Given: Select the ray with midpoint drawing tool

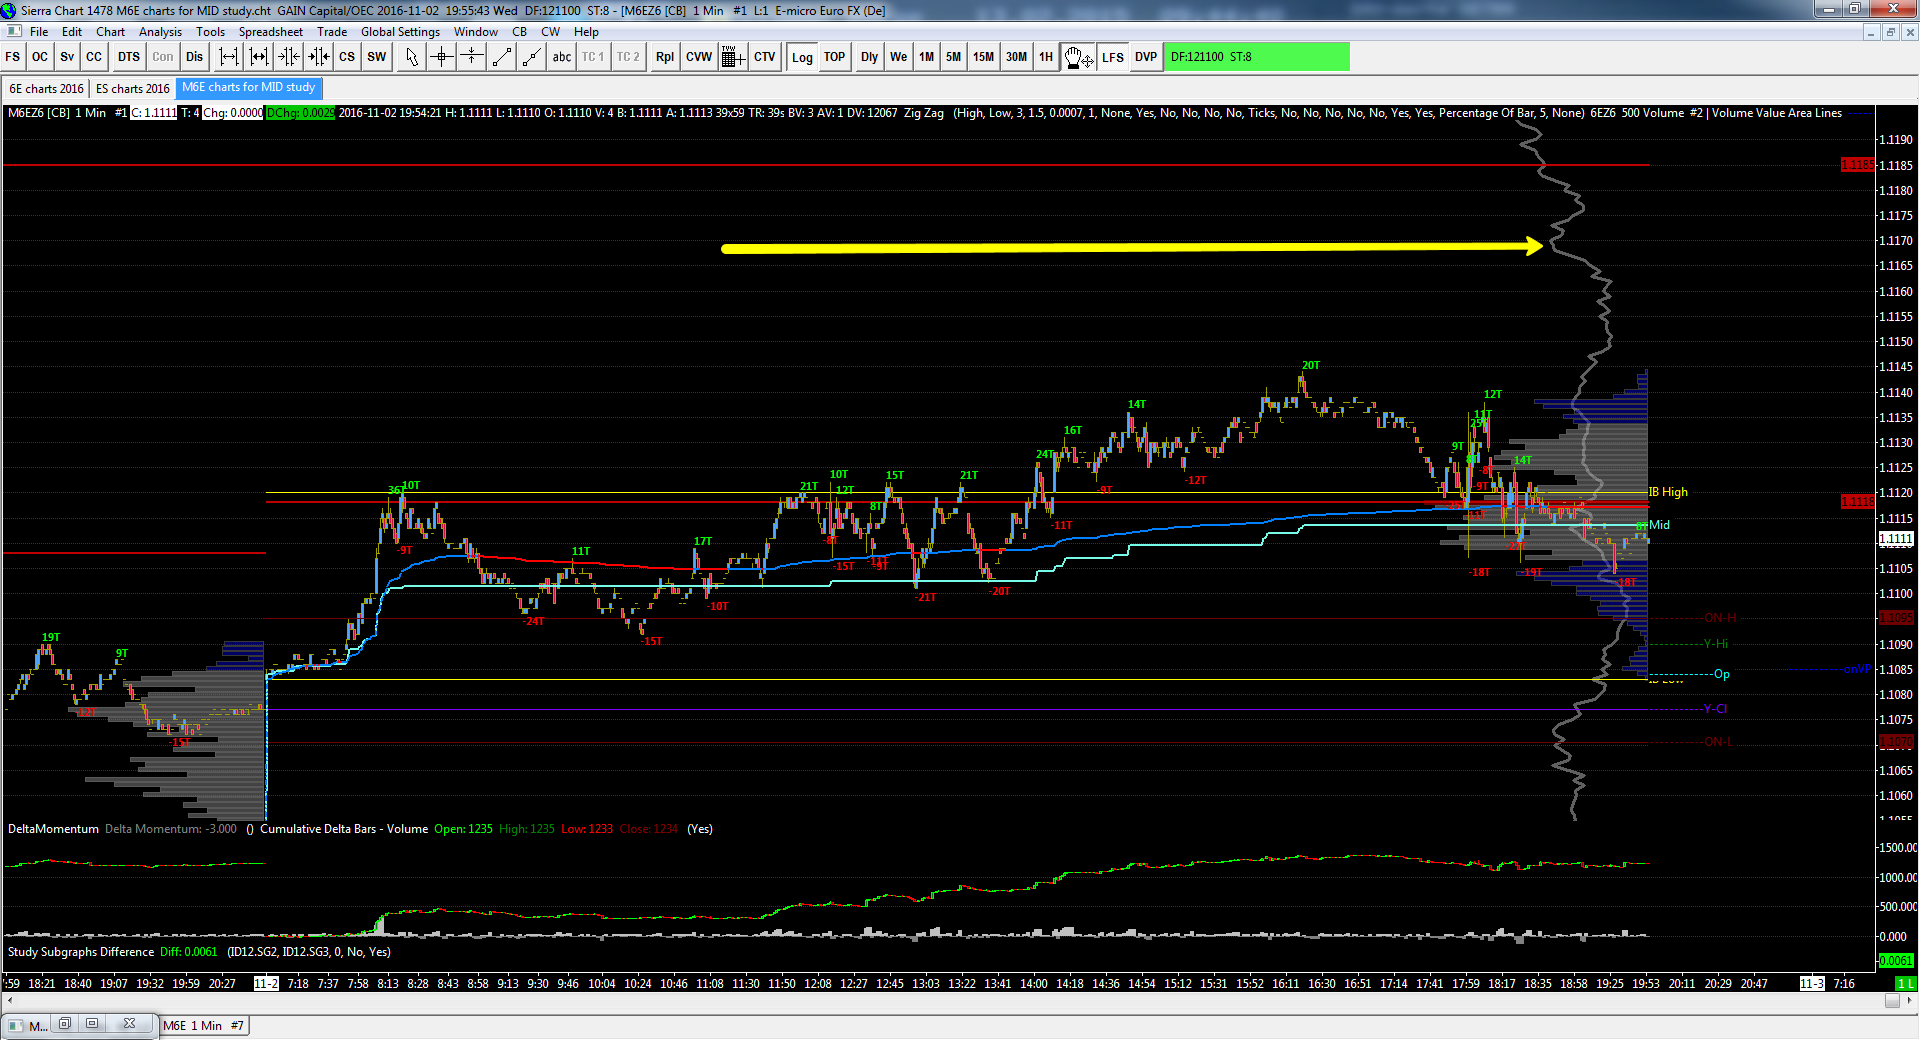Looking at the screenshot, I should coord(532,57).
